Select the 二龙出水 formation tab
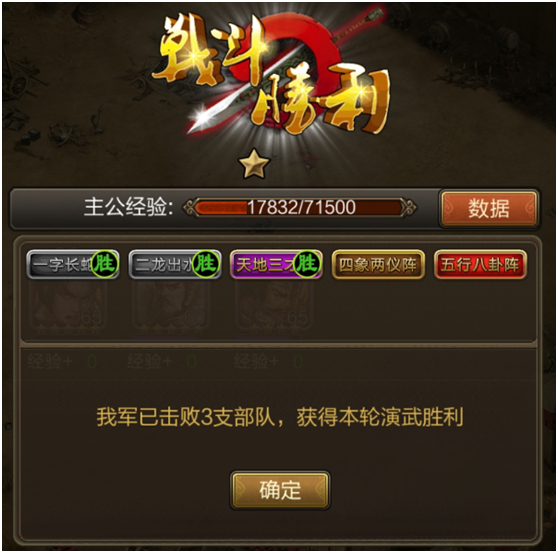The width and height of the screenshot is (558, 553). tap(175, 264)
